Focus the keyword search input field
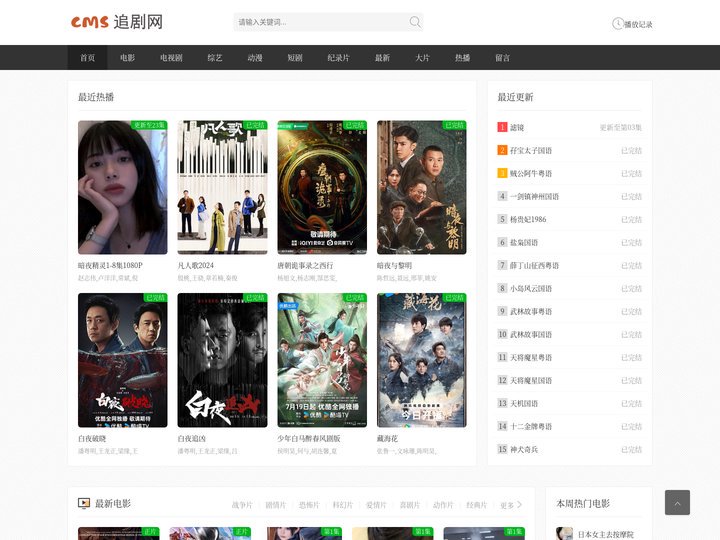Viewport: 720px width, 540px height. (321, 22)
